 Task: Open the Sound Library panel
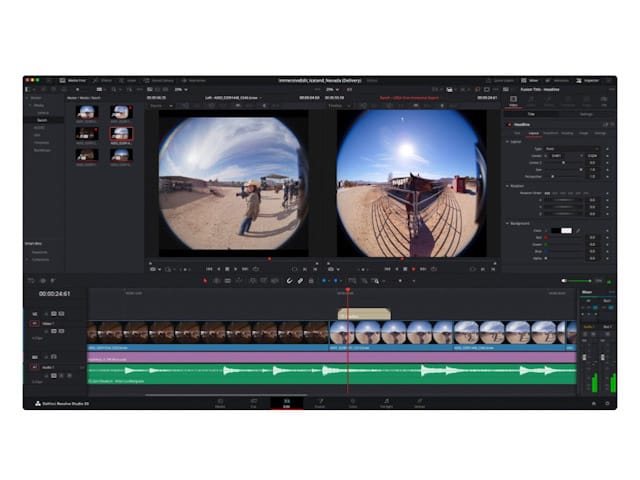pos(159,81)
